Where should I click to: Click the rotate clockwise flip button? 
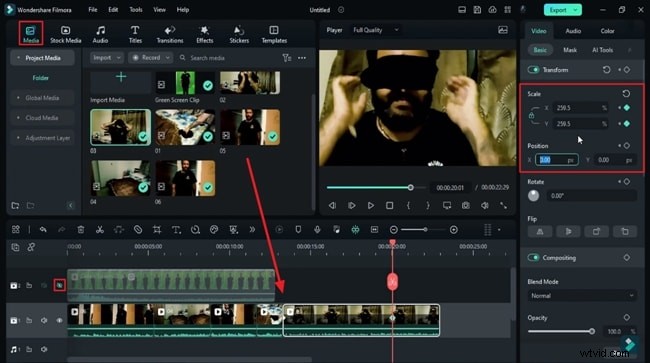596,232
